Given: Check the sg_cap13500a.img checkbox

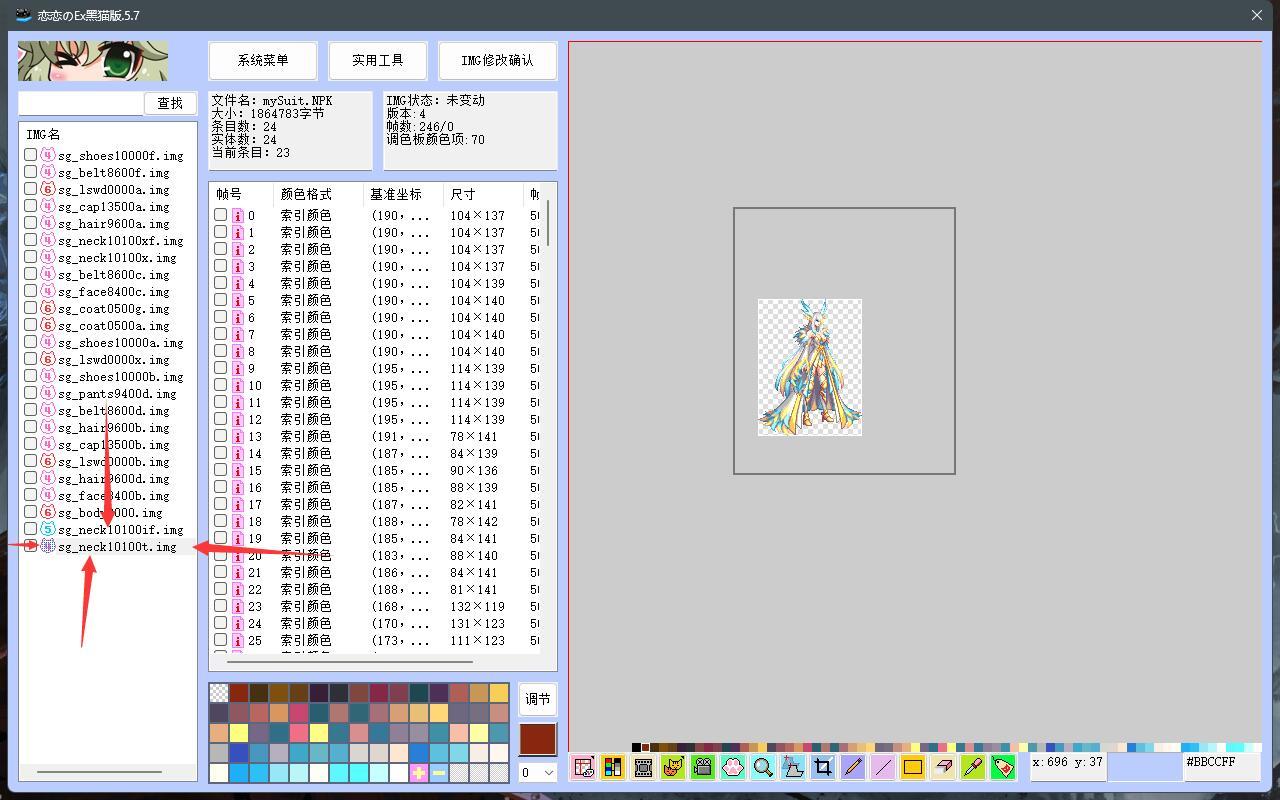Looking at the screenshot, I should click(x=31, y=206).
